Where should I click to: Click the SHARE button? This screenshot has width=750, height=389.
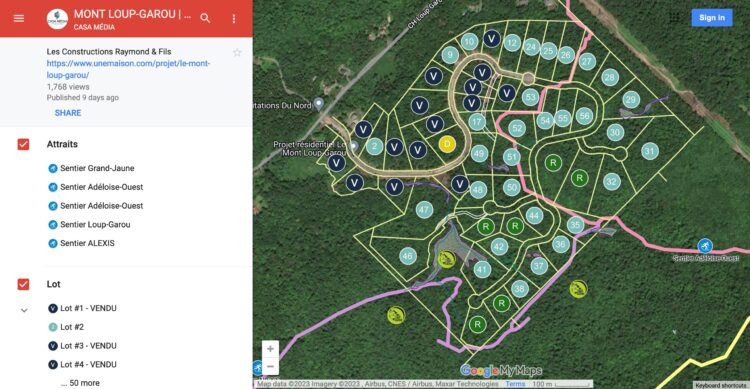68,113
